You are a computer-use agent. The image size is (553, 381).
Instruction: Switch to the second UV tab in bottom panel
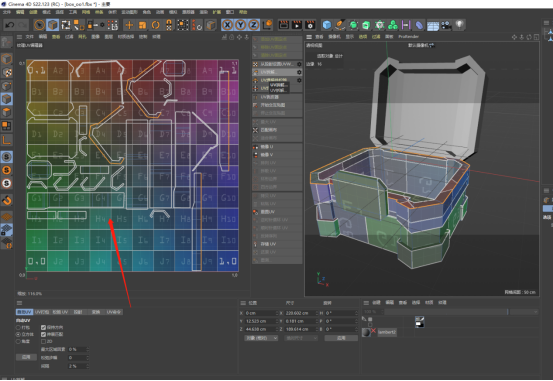pyautogui.click(x=42, y=312)
